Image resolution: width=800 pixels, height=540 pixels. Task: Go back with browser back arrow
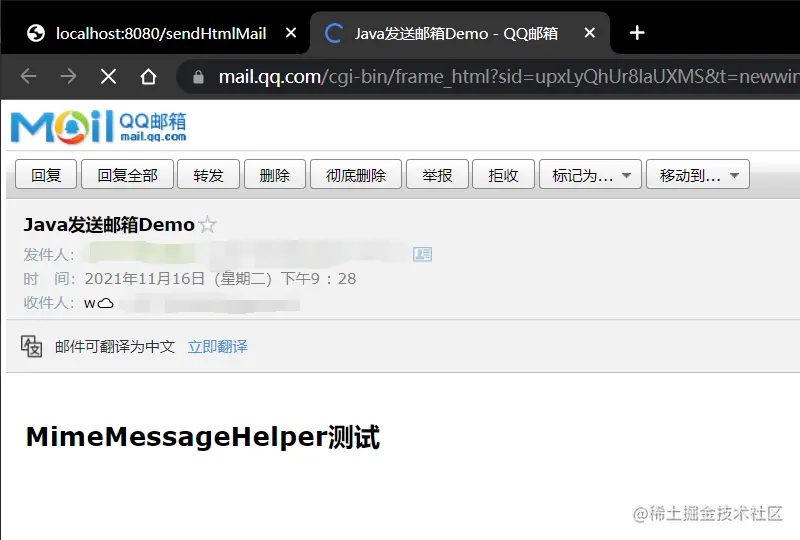pyautogui.click(x=29, y=77)
